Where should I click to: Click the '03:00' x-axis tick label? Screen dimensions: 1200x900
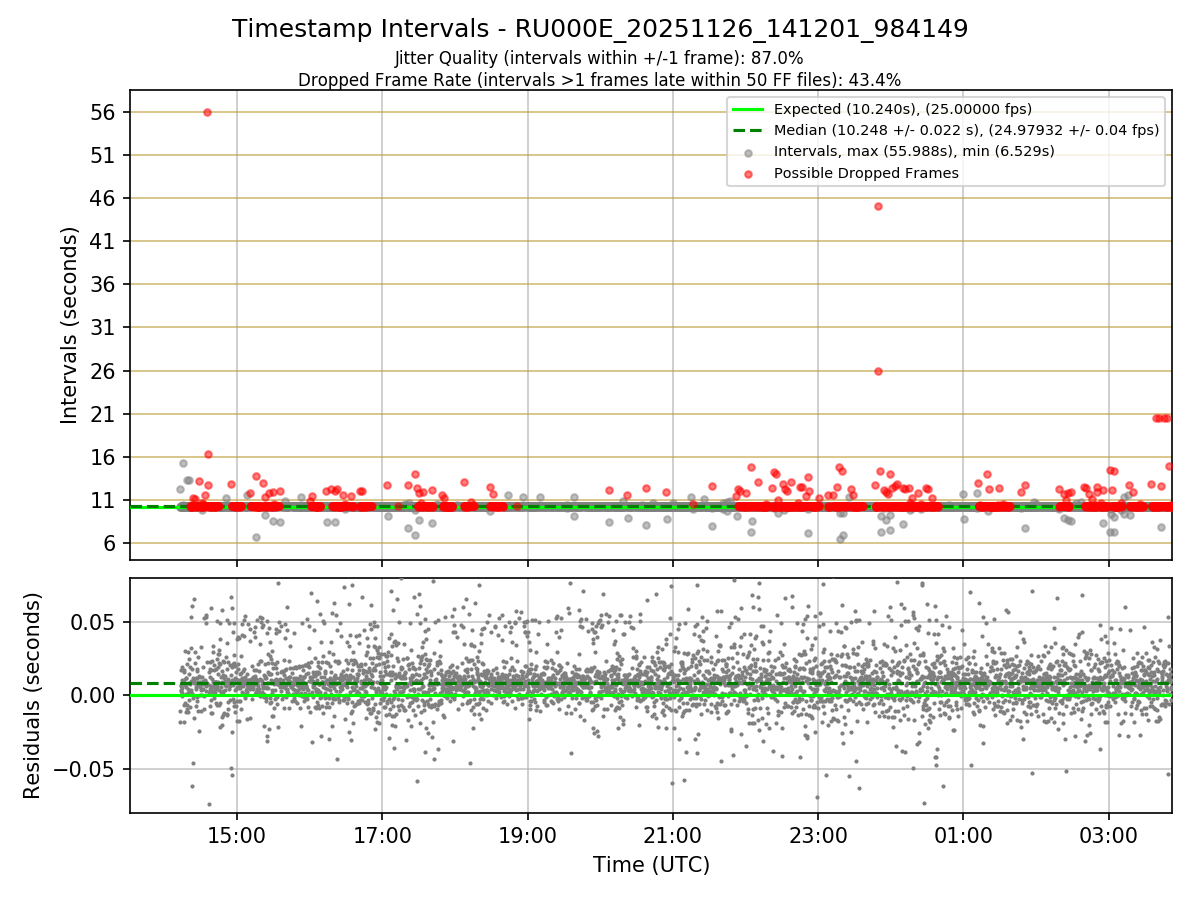click(x=1109, y=835)
